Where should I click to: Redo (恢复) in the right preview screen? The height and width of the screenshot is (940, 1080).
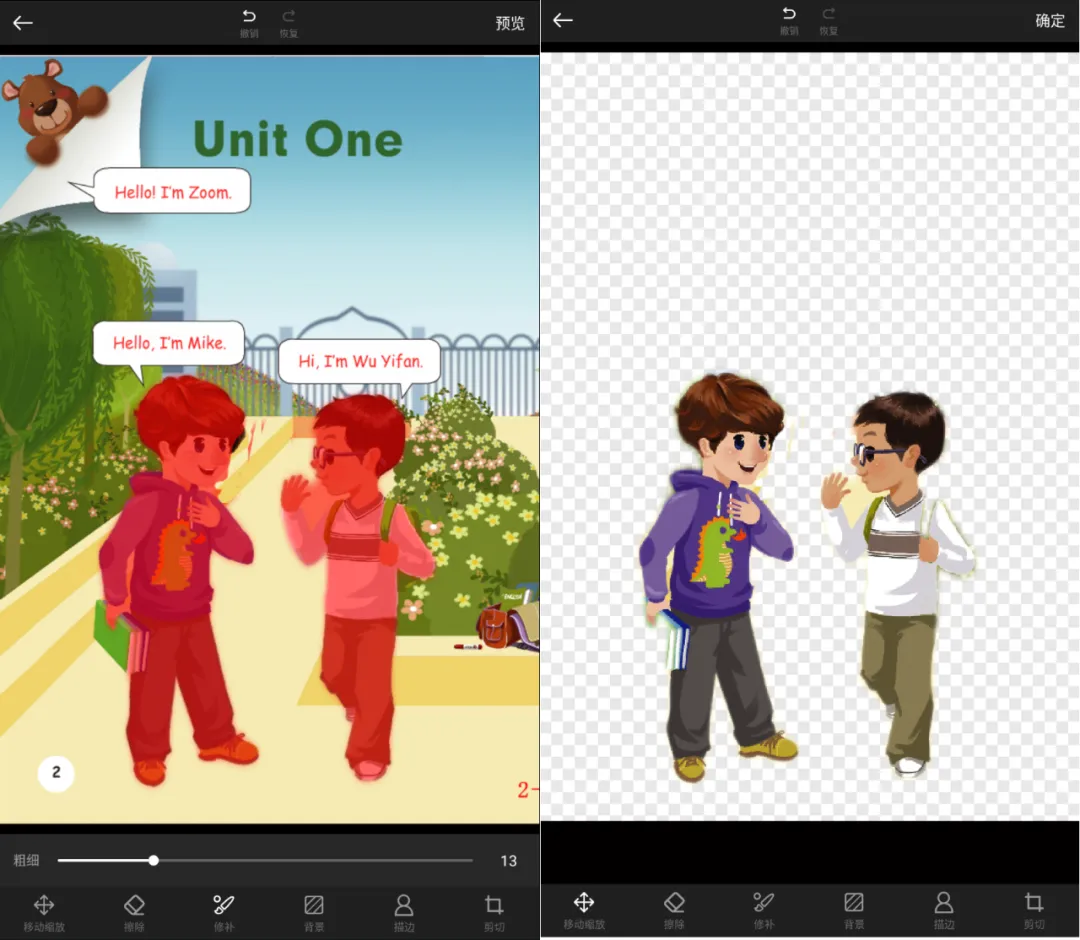(829, 21)
